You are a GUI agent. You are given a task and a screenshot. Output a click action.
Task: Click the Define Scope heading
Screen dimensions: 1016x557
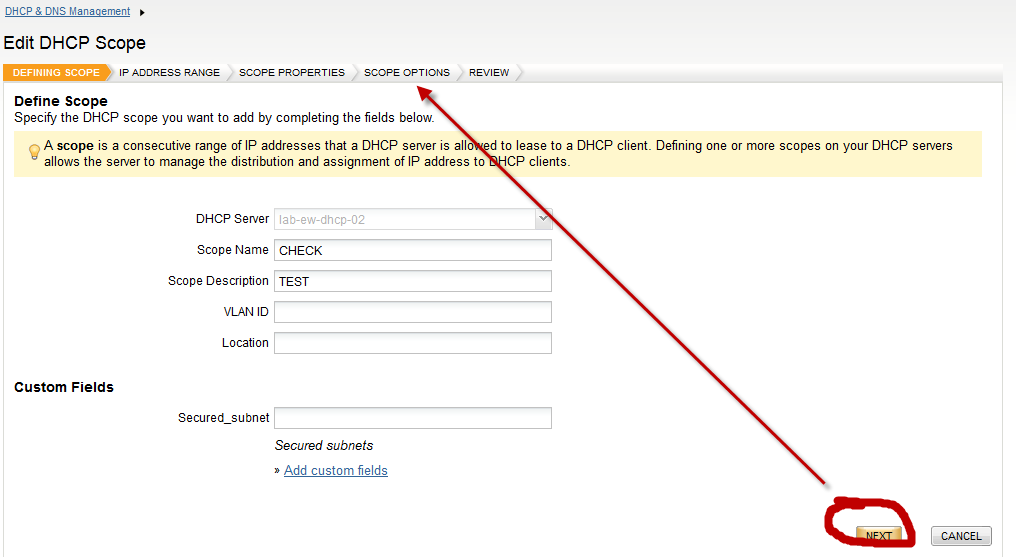coord(61,101)
